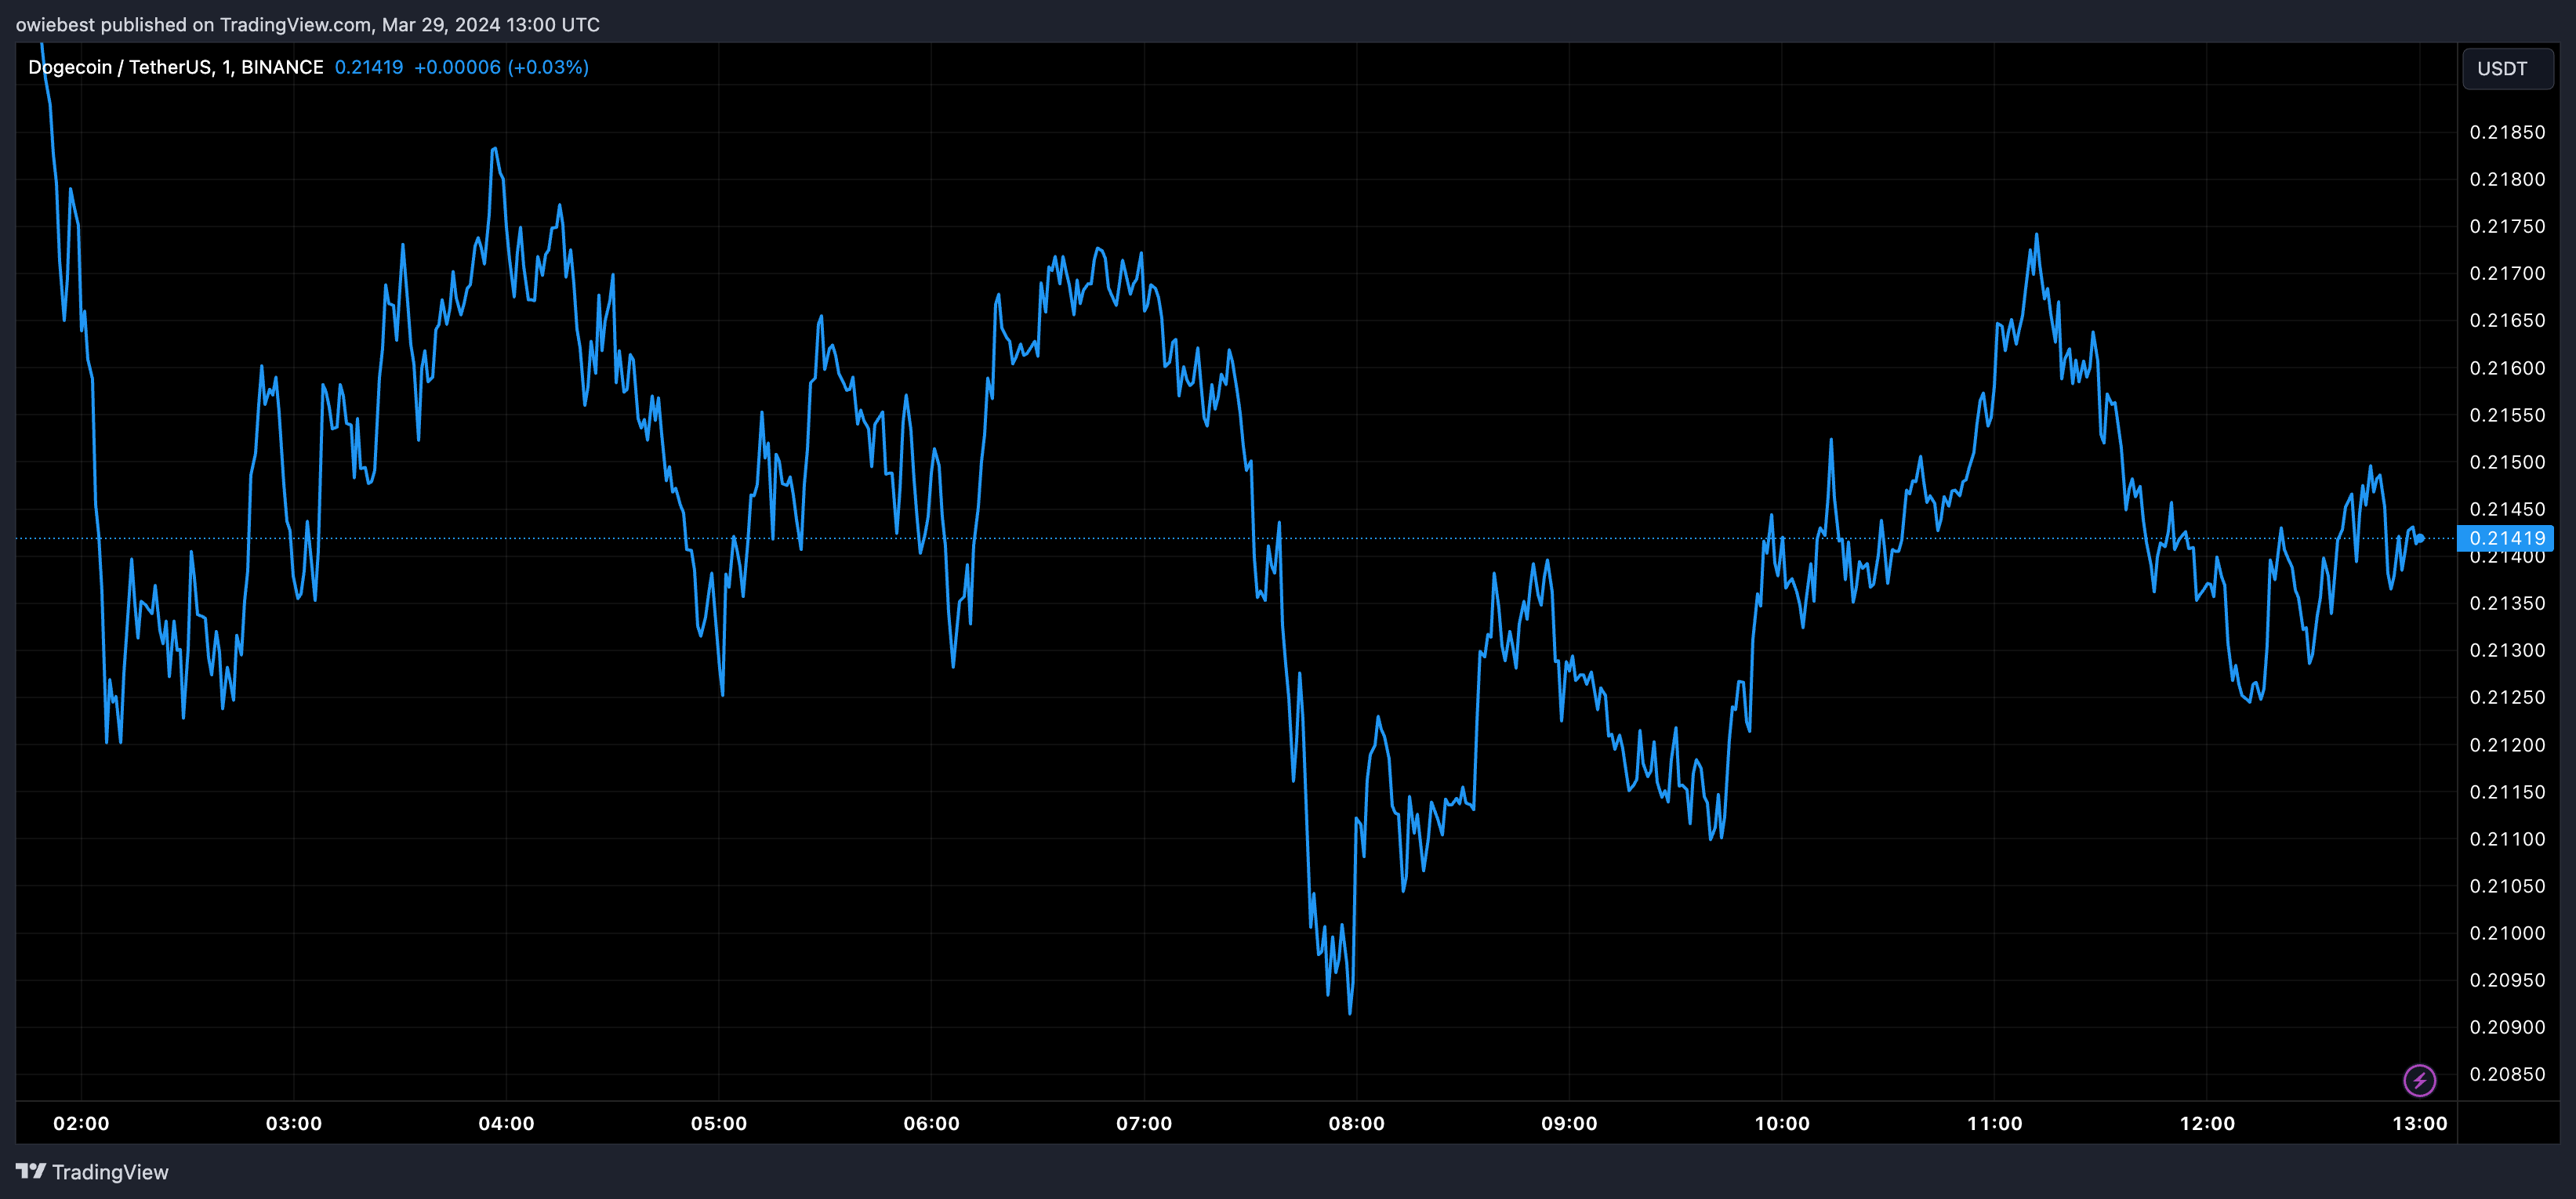This screenshot has width=2576, height=1199.
Task: Click the 13:00 time axis label
Action: [x=2419, y=1123]
